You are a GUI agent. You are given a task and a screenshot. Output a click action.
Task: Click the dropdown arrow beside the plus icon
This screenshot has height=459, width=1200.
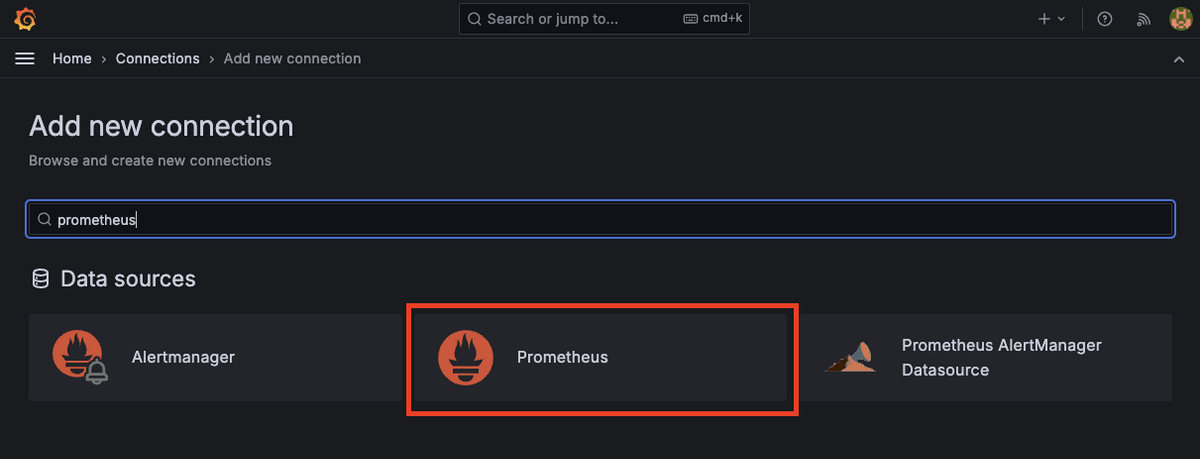tap(1061, 19)
